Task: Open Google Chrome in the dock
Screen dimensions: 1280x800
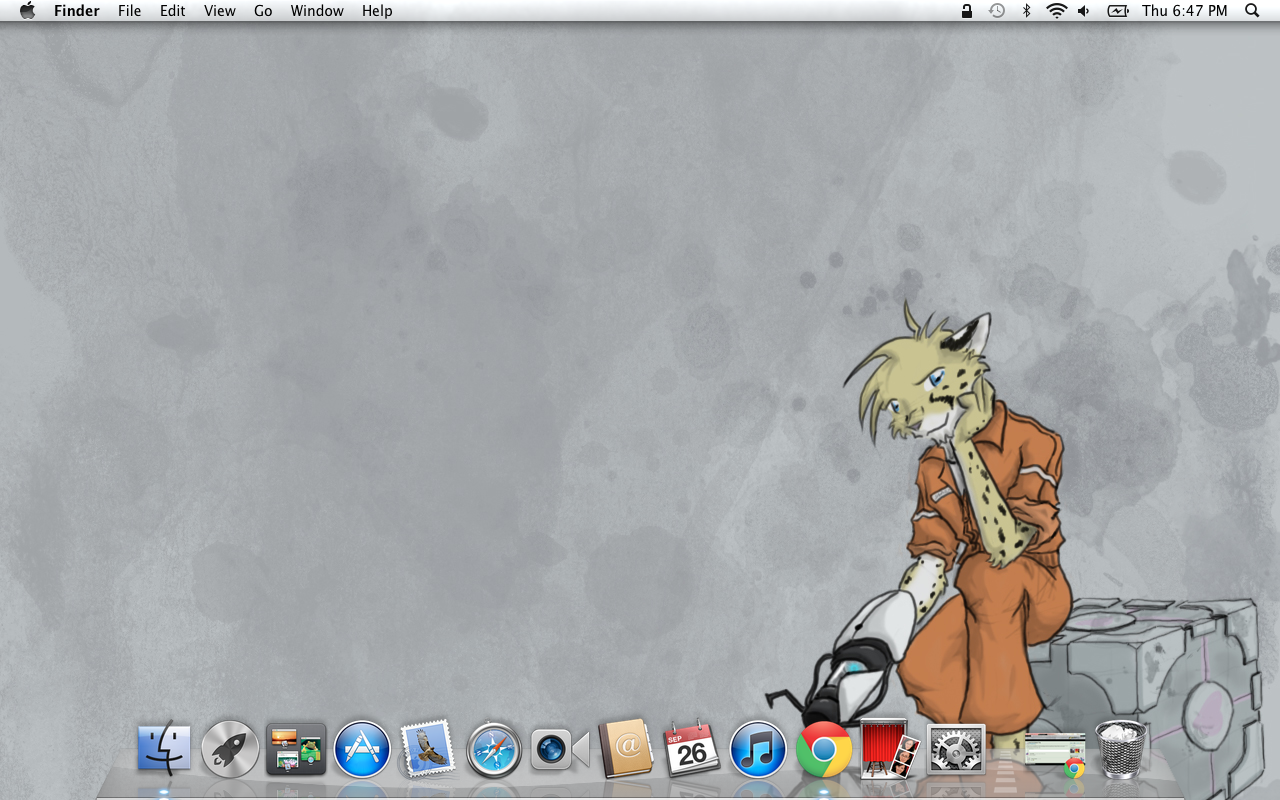Action: 824,749
